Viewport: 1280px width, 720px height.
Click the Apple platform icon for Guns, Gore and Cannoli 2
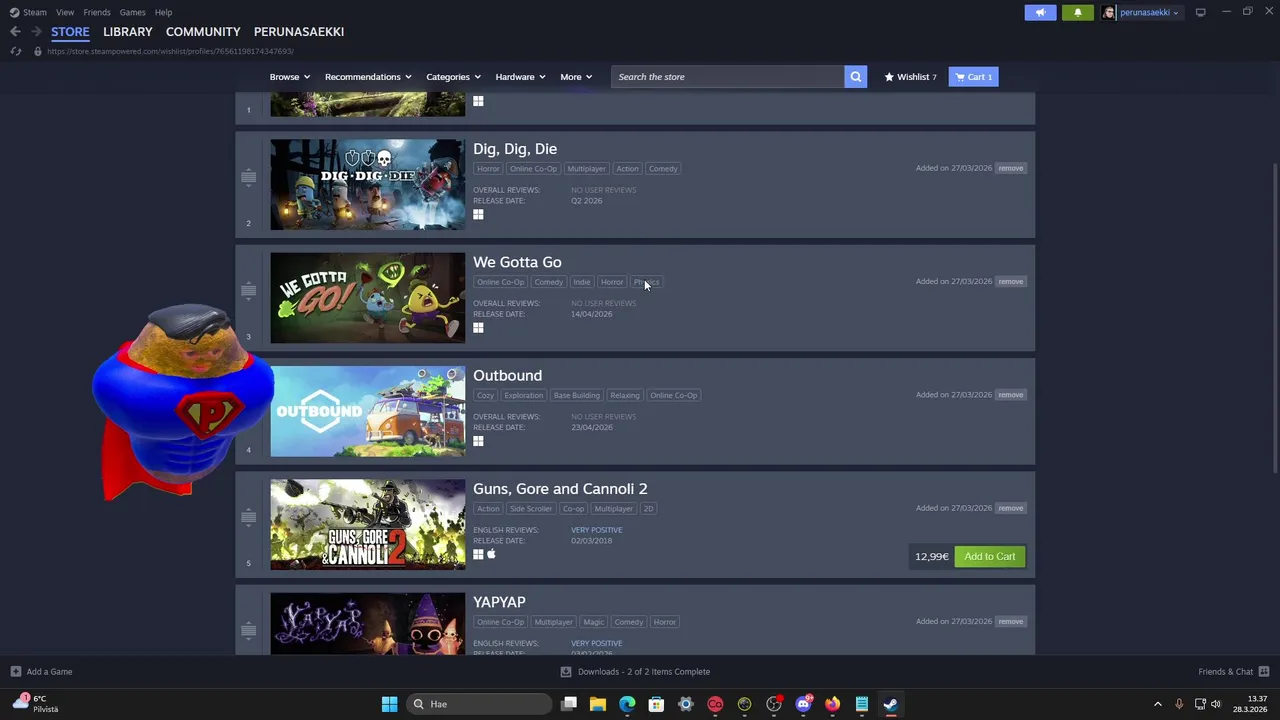click(x=491, y=554)
